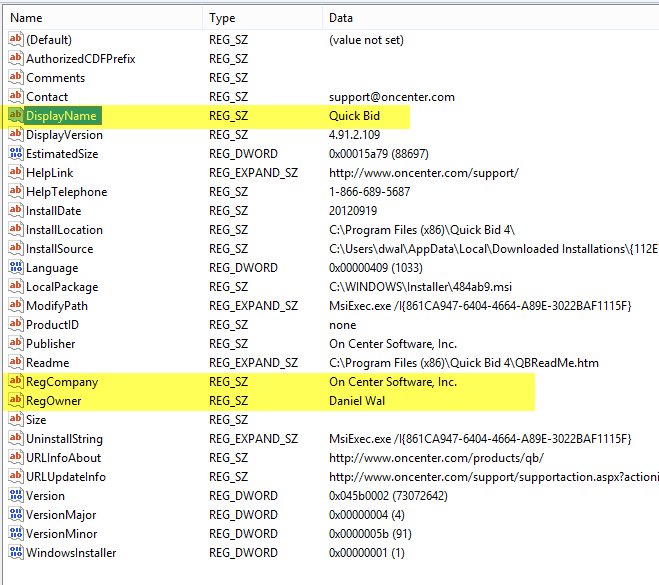659x585 pixels.
Task: Click the 'Quick Bid' data cell
Action: coord(354,116)
